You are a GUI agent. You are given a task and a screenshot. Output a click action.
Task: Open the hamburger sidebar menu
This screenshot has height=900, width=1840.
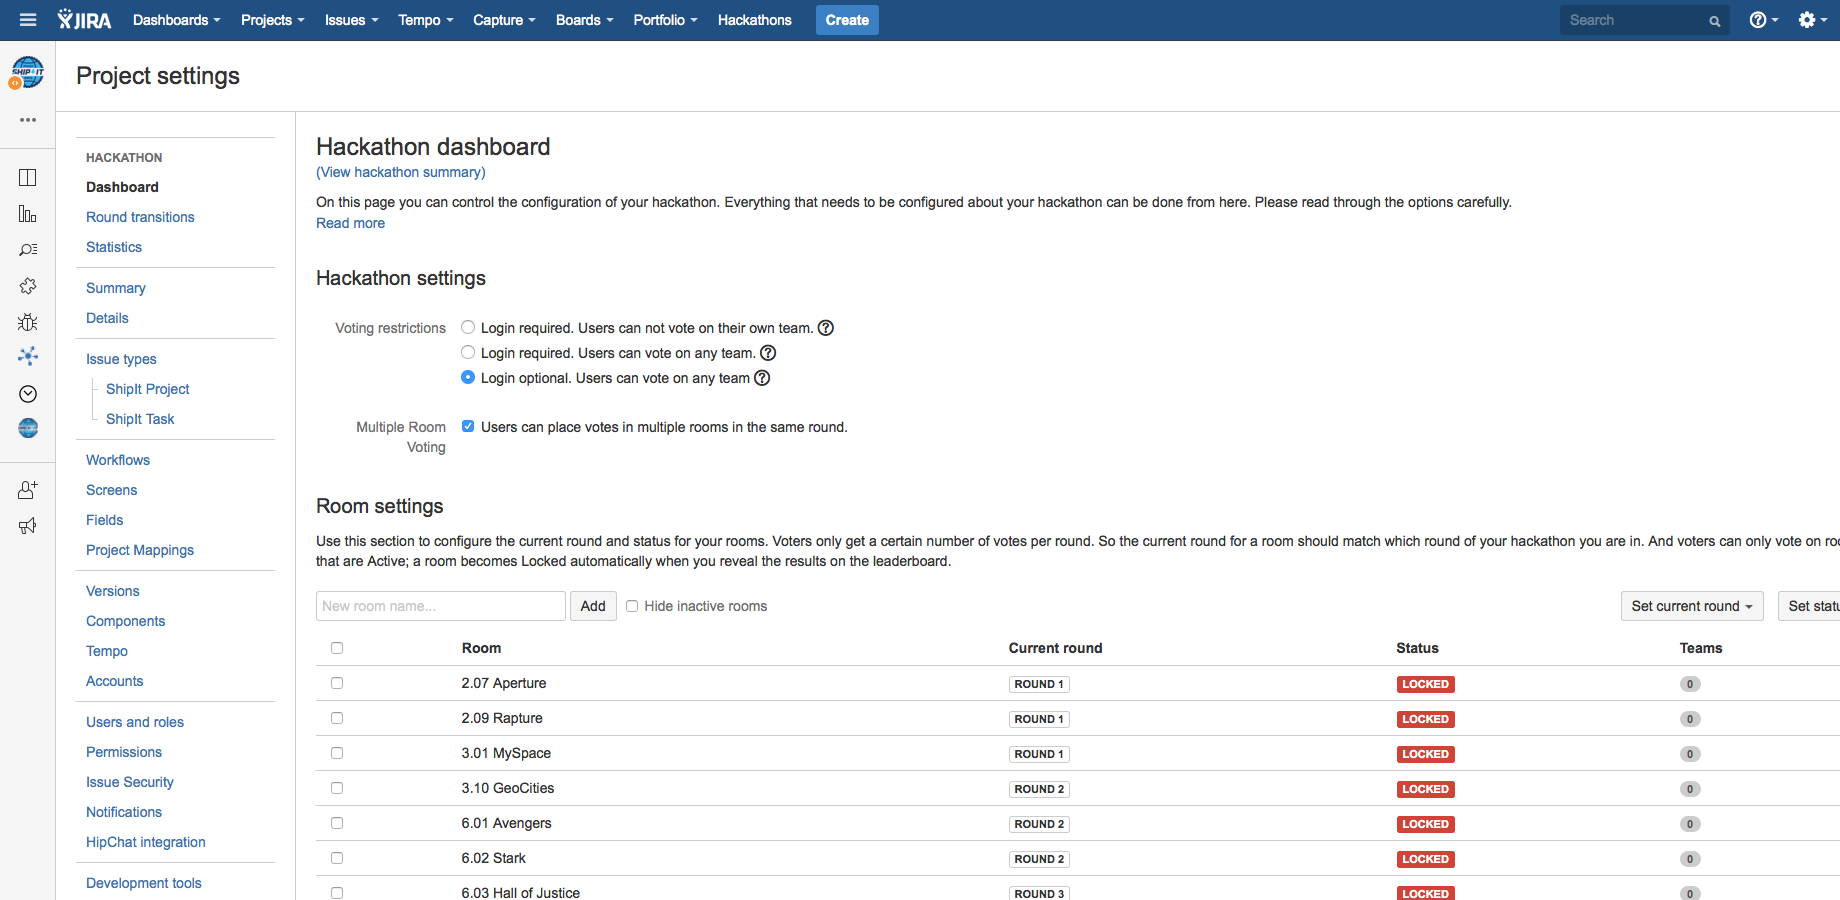(x=28, y=20)
